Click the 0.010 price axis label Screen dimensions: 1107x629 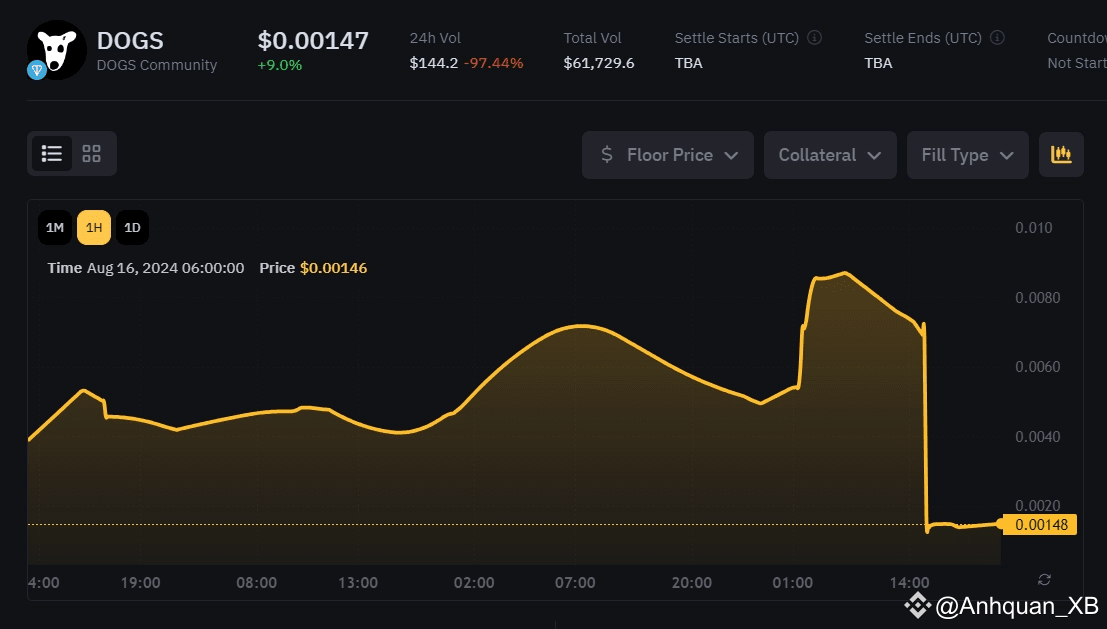(x=1034, y=228)
